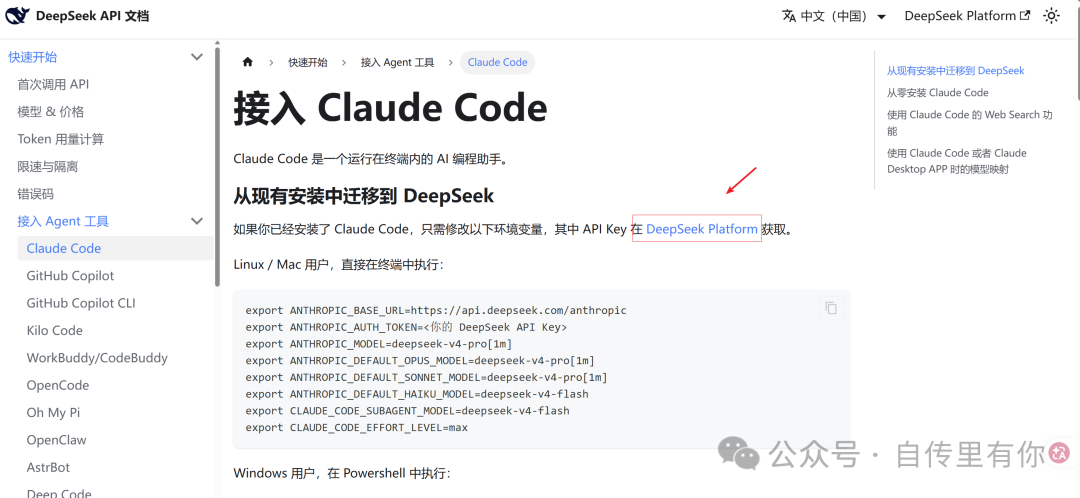Open Kilo Code sidebar item
1080x498 pixels.
click(x=54, y=331)
